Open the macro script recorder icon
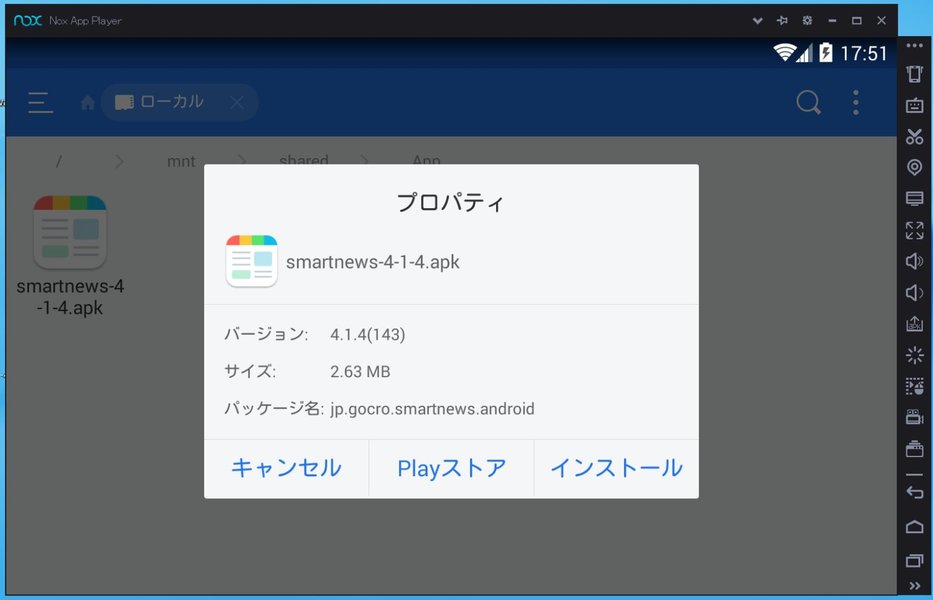 pyautogui.click(x=915, y=386)
